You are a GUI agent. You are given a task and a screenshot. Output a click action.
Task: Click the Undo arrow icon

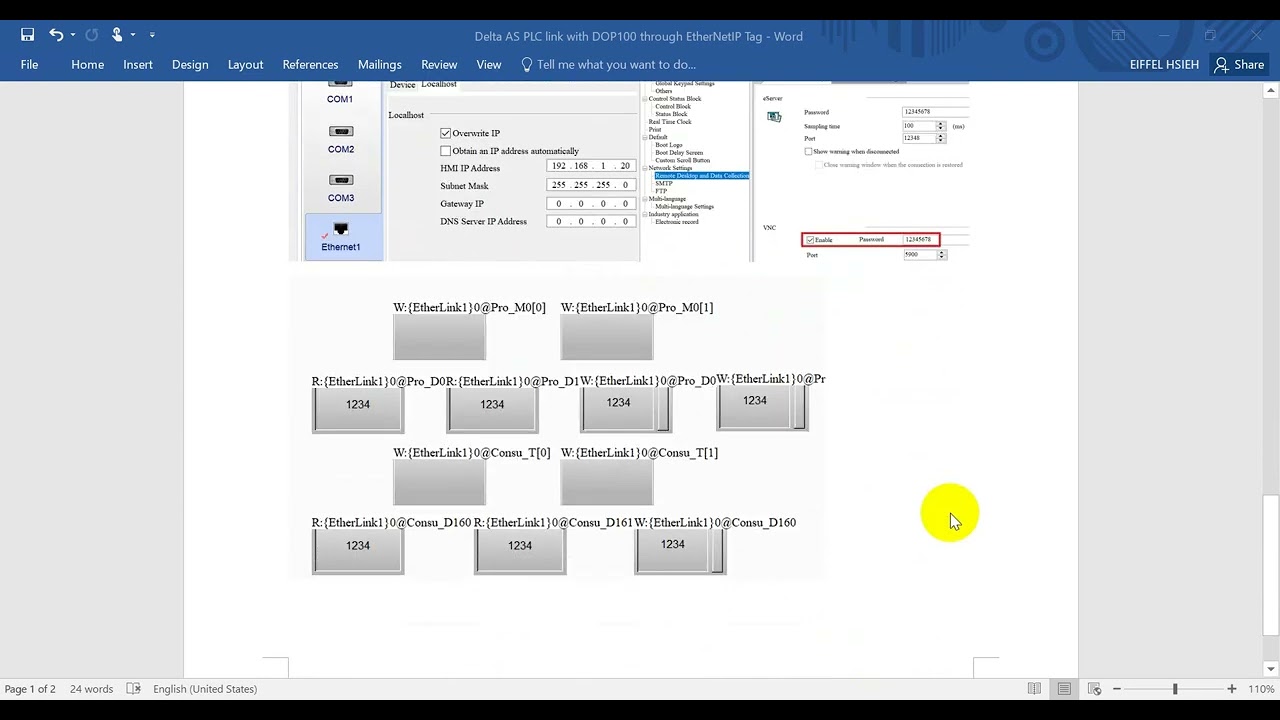tap(56, 35)
